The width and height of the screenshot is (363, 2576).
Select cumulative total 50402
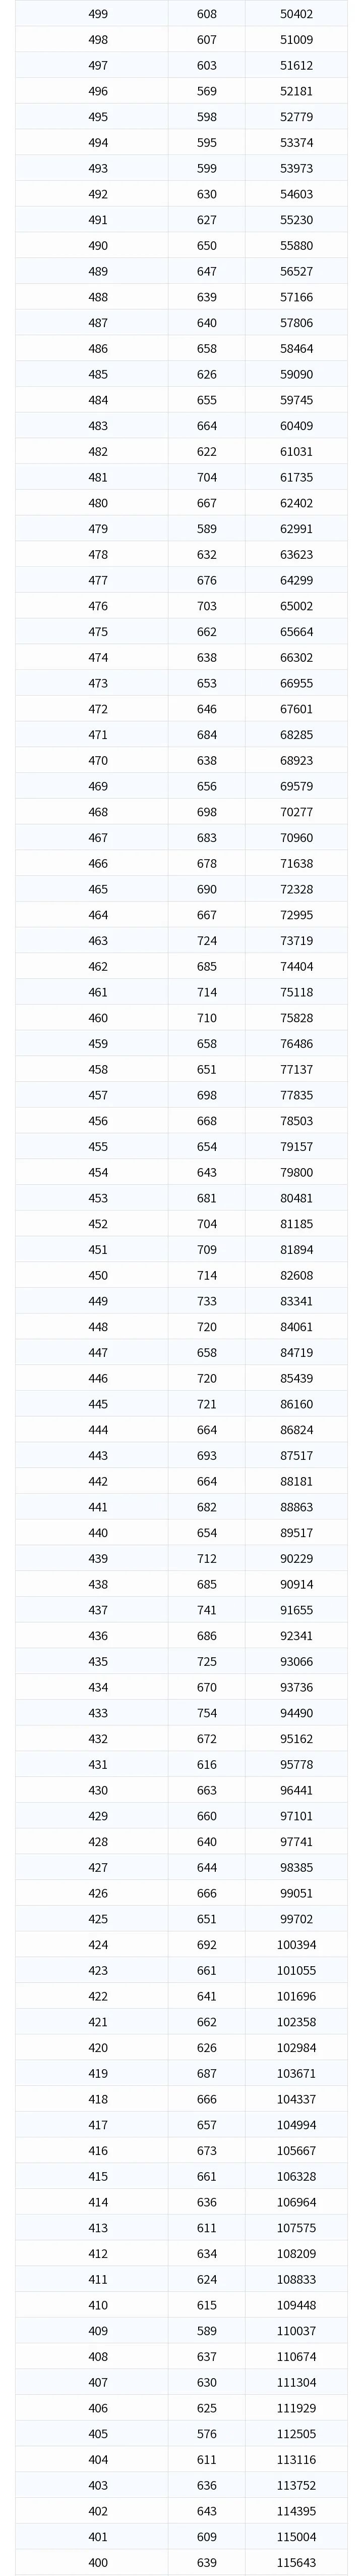point(296,14)
